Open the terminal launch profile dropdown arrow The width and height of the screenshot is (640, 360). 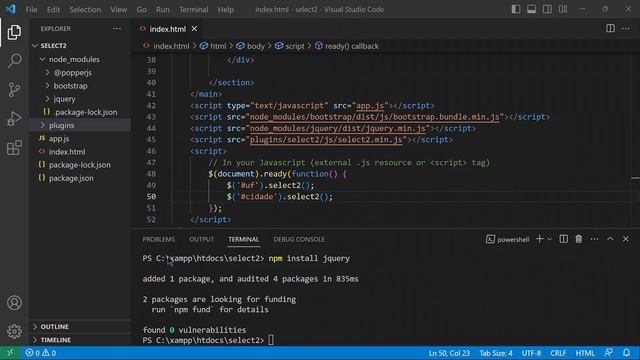coord(549,239)
